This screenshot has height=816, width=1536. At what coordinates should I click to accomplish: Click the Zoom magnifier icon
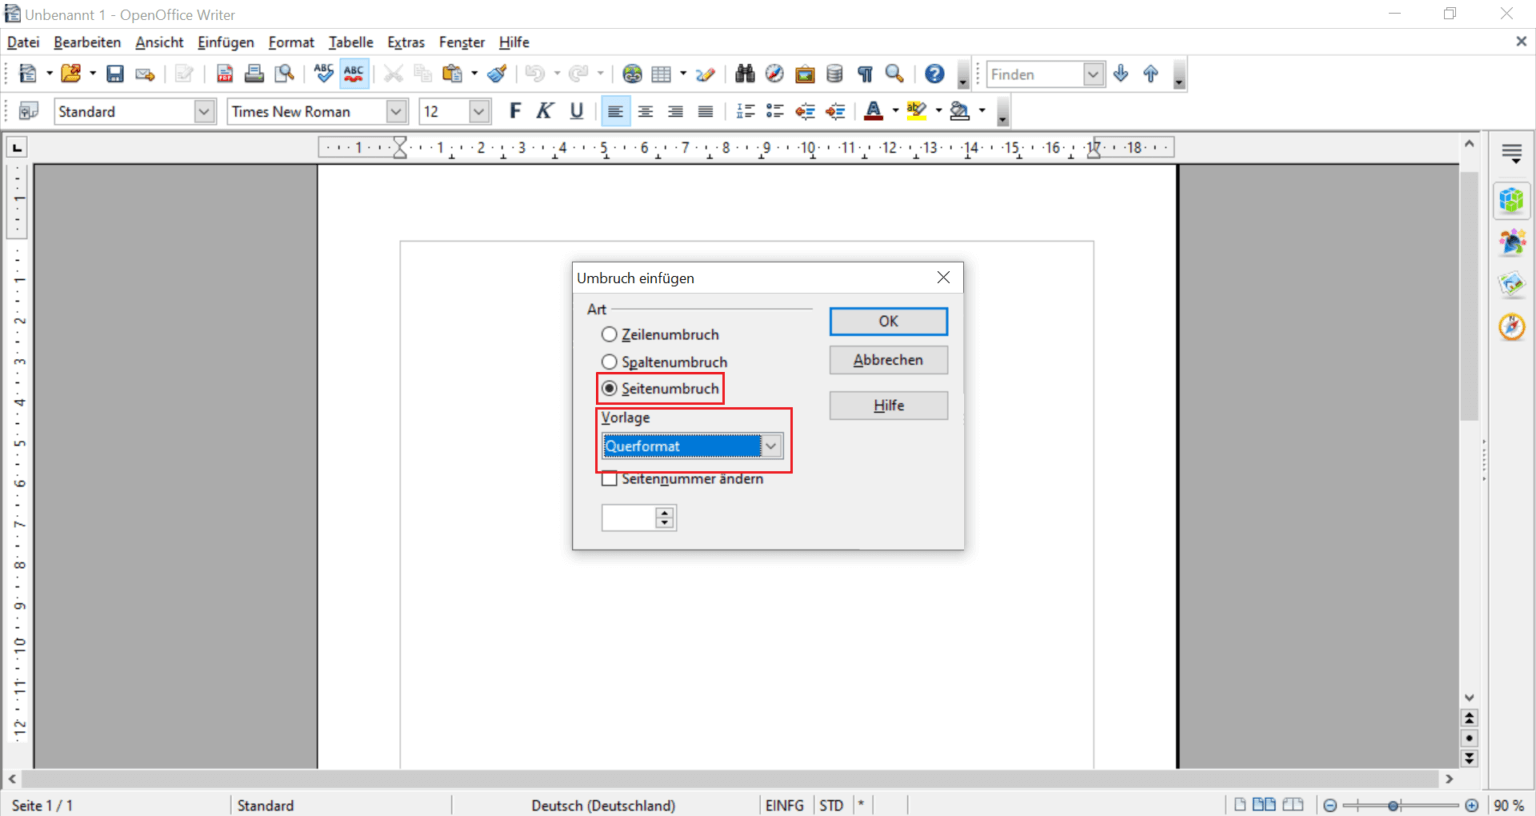[895, 74]
